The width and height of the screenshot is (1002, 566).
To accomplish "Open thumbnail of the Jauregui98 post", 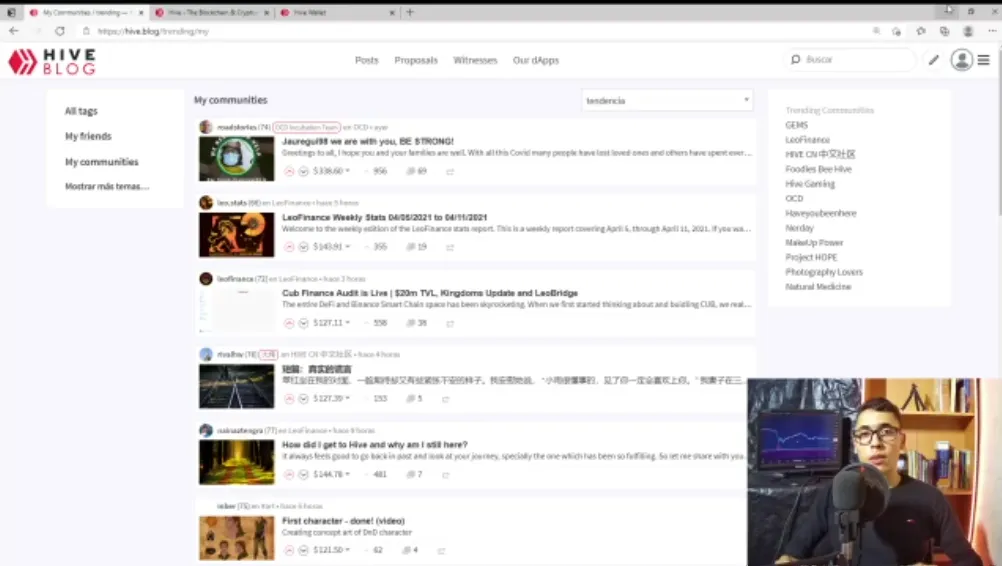I will coord(236,158).
